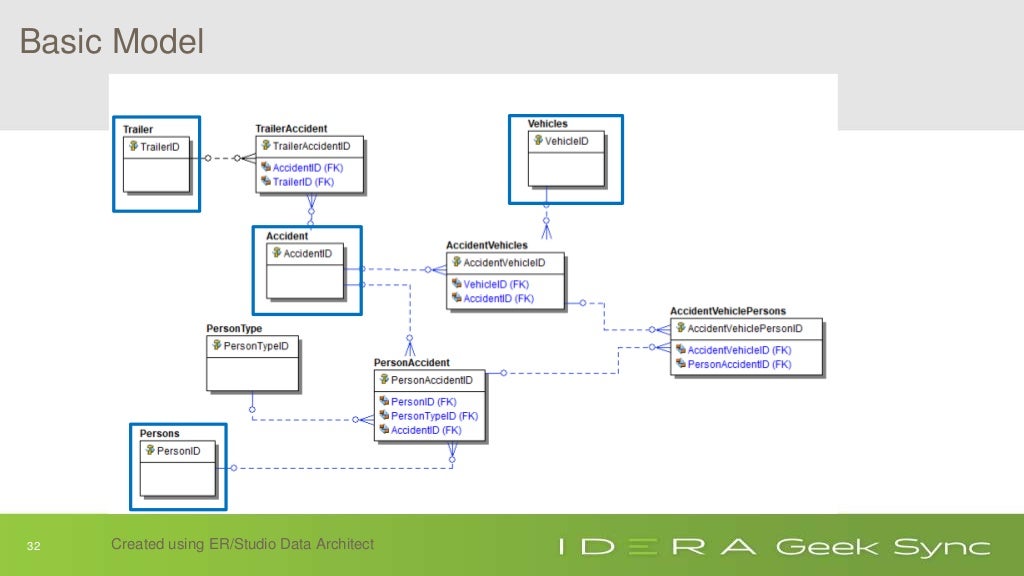The width and height of the screenshot is (1024, 576).
Task: Click the slide number 32
Action: click(33, 546)
